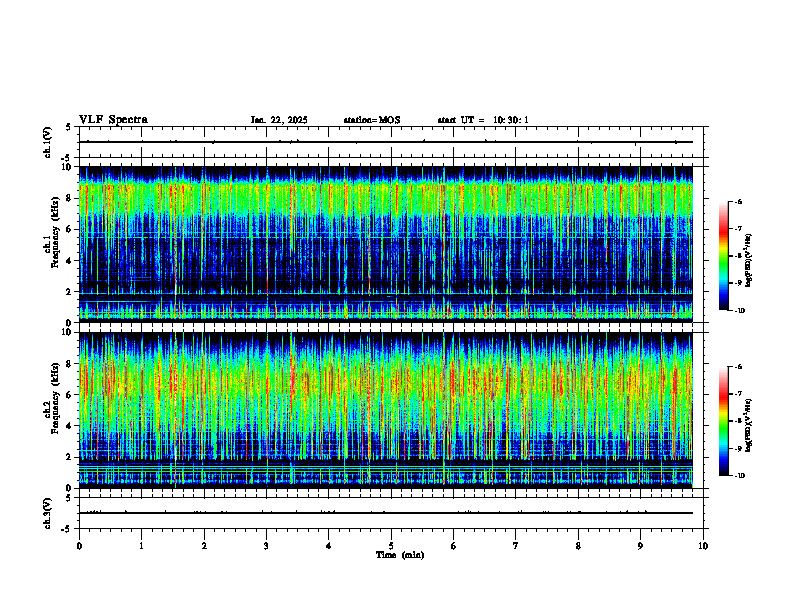This screenshot has height=612, width=792.
Task: Click the "-10" label on ch.2 colorbar
Action: click(x=739, y=476)
